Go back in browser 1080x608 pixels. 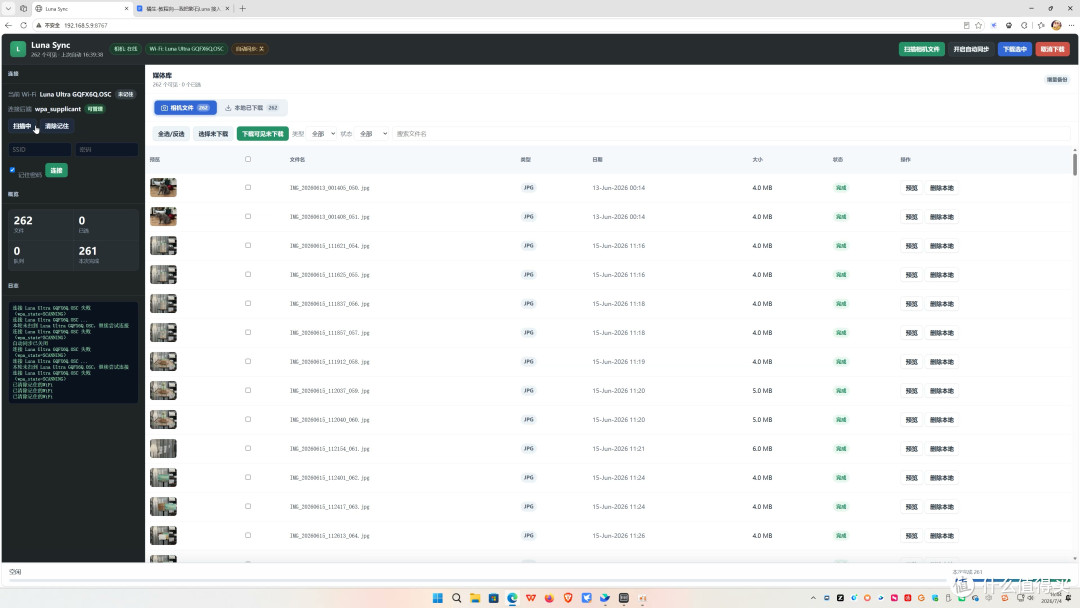pos(8,25)
